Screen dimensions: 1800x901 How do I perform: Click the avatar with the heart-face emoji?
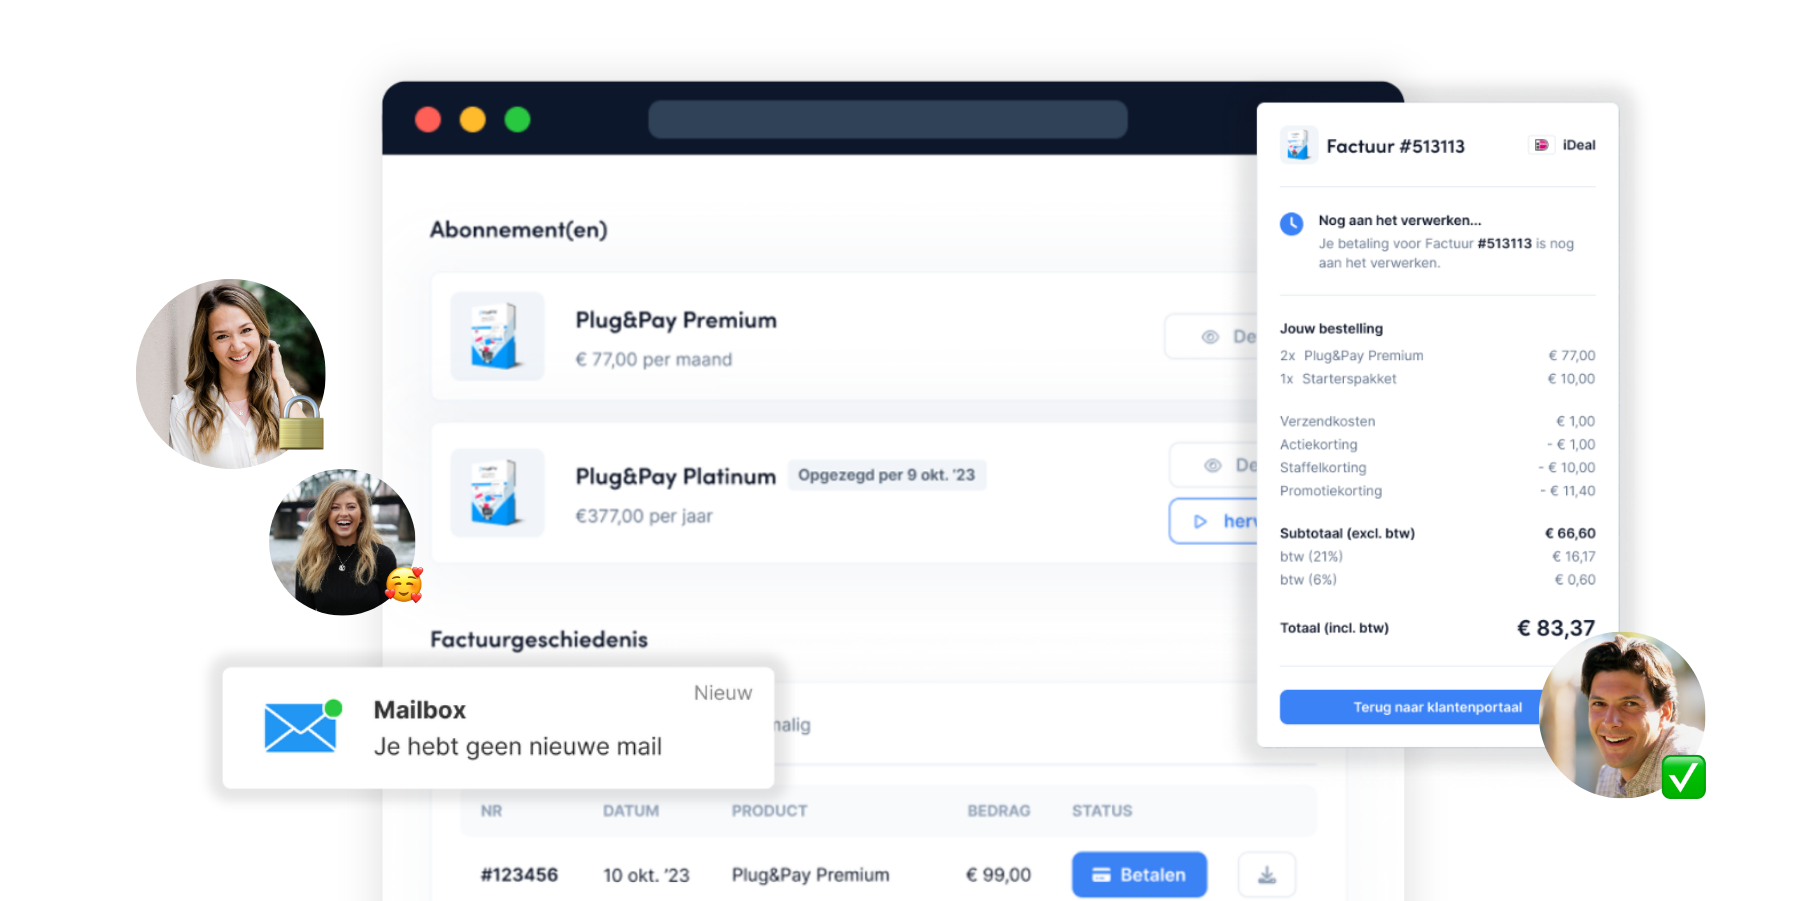(343, 542)
